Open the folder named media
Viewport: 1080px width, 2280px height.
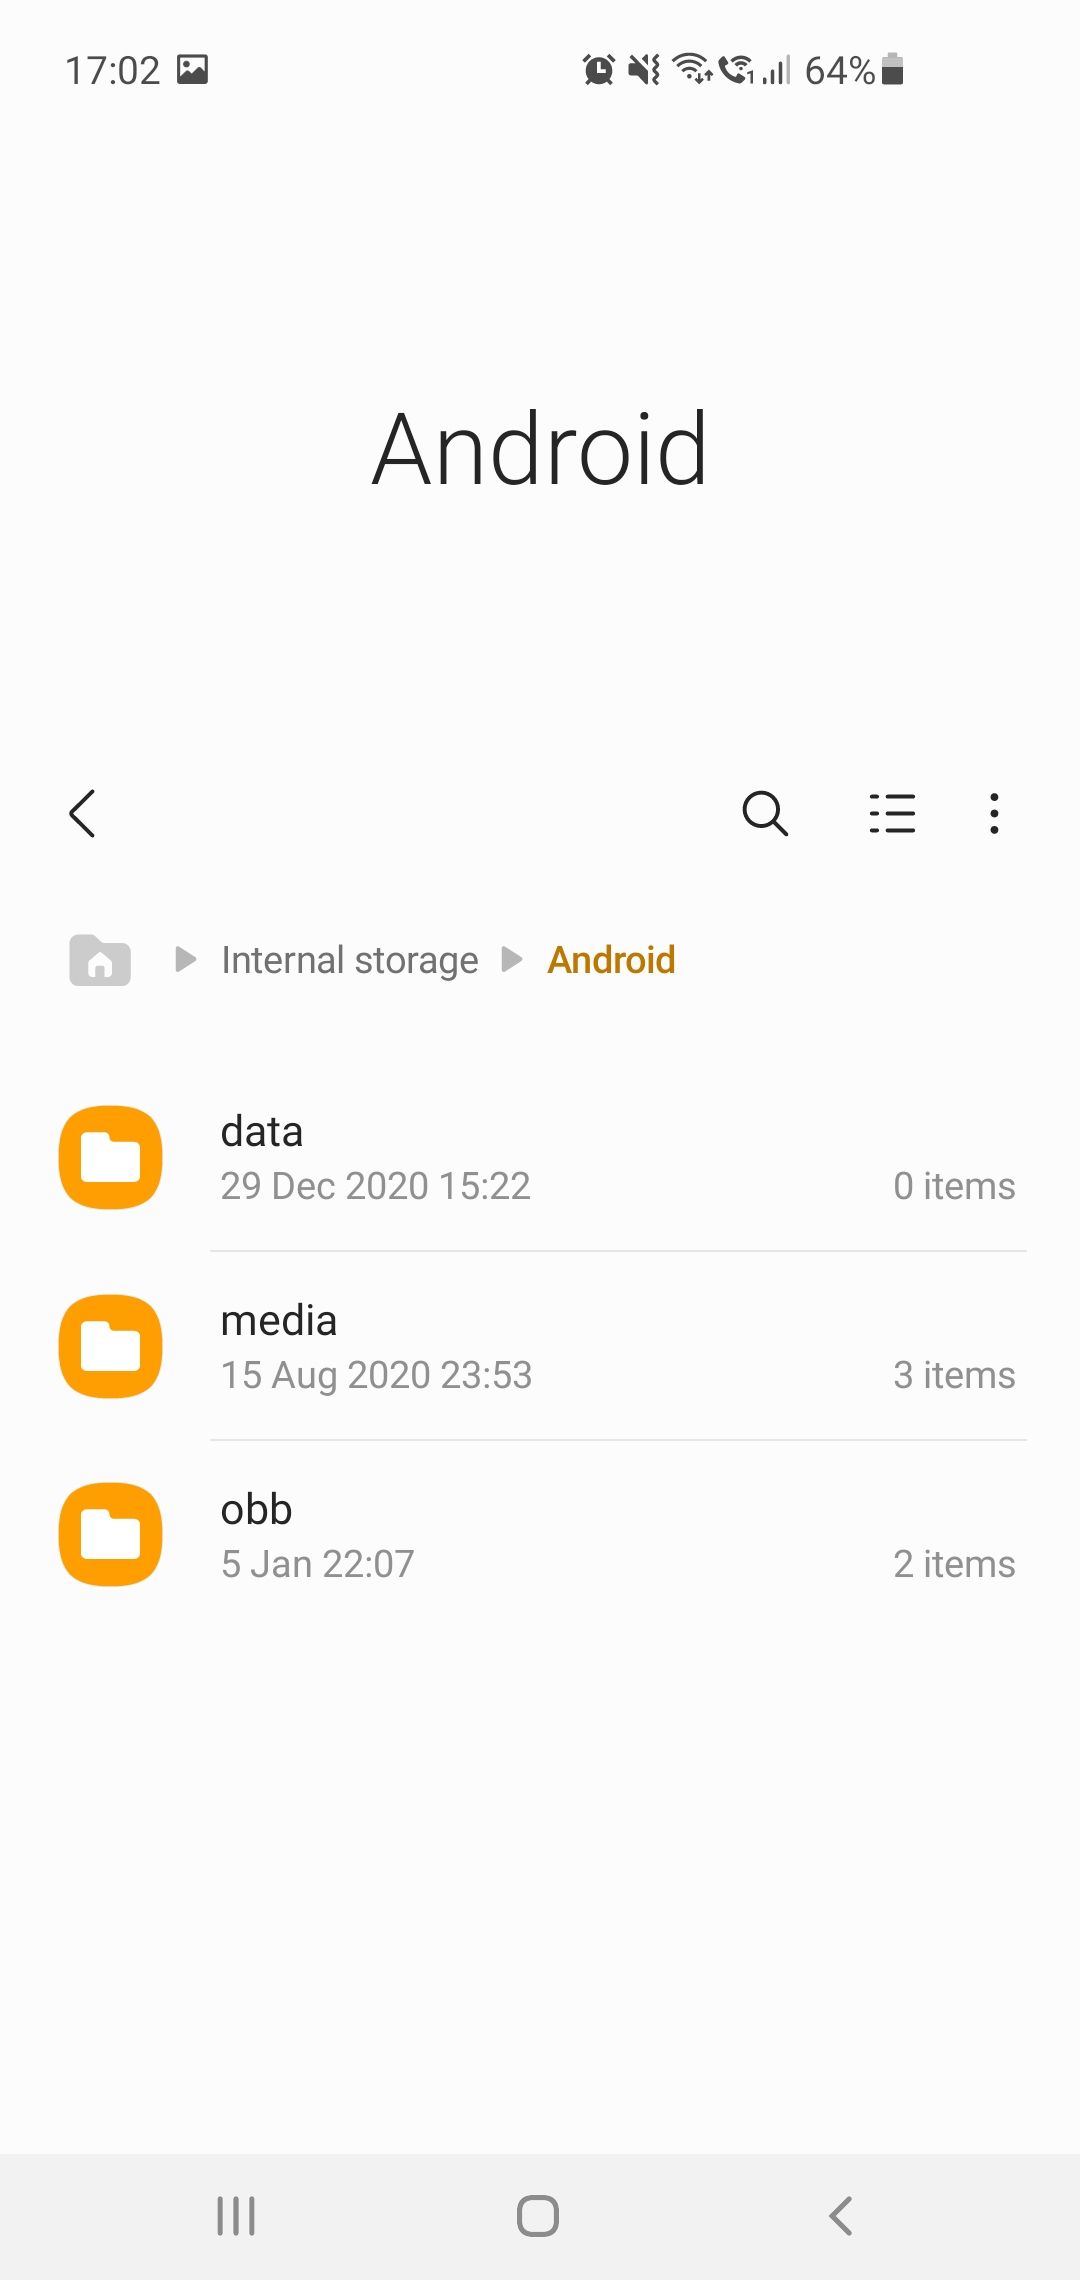point(279,1321)
